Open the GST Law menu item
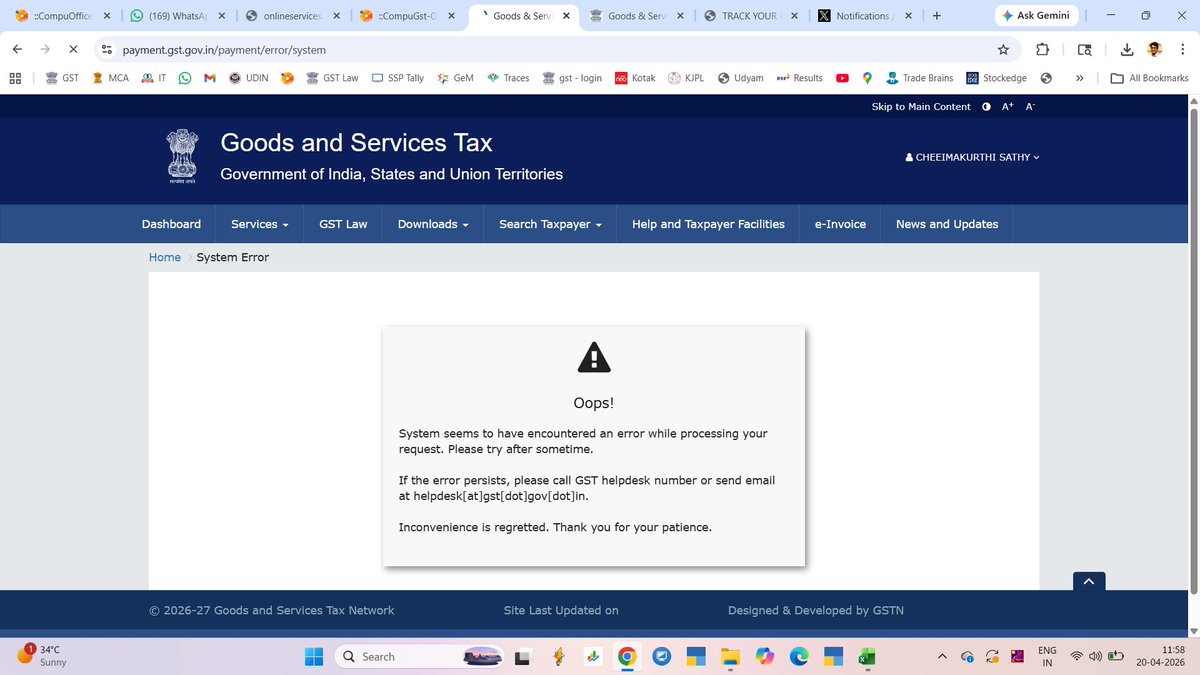The image size is (1200, 675). click(x=343, y=224)
